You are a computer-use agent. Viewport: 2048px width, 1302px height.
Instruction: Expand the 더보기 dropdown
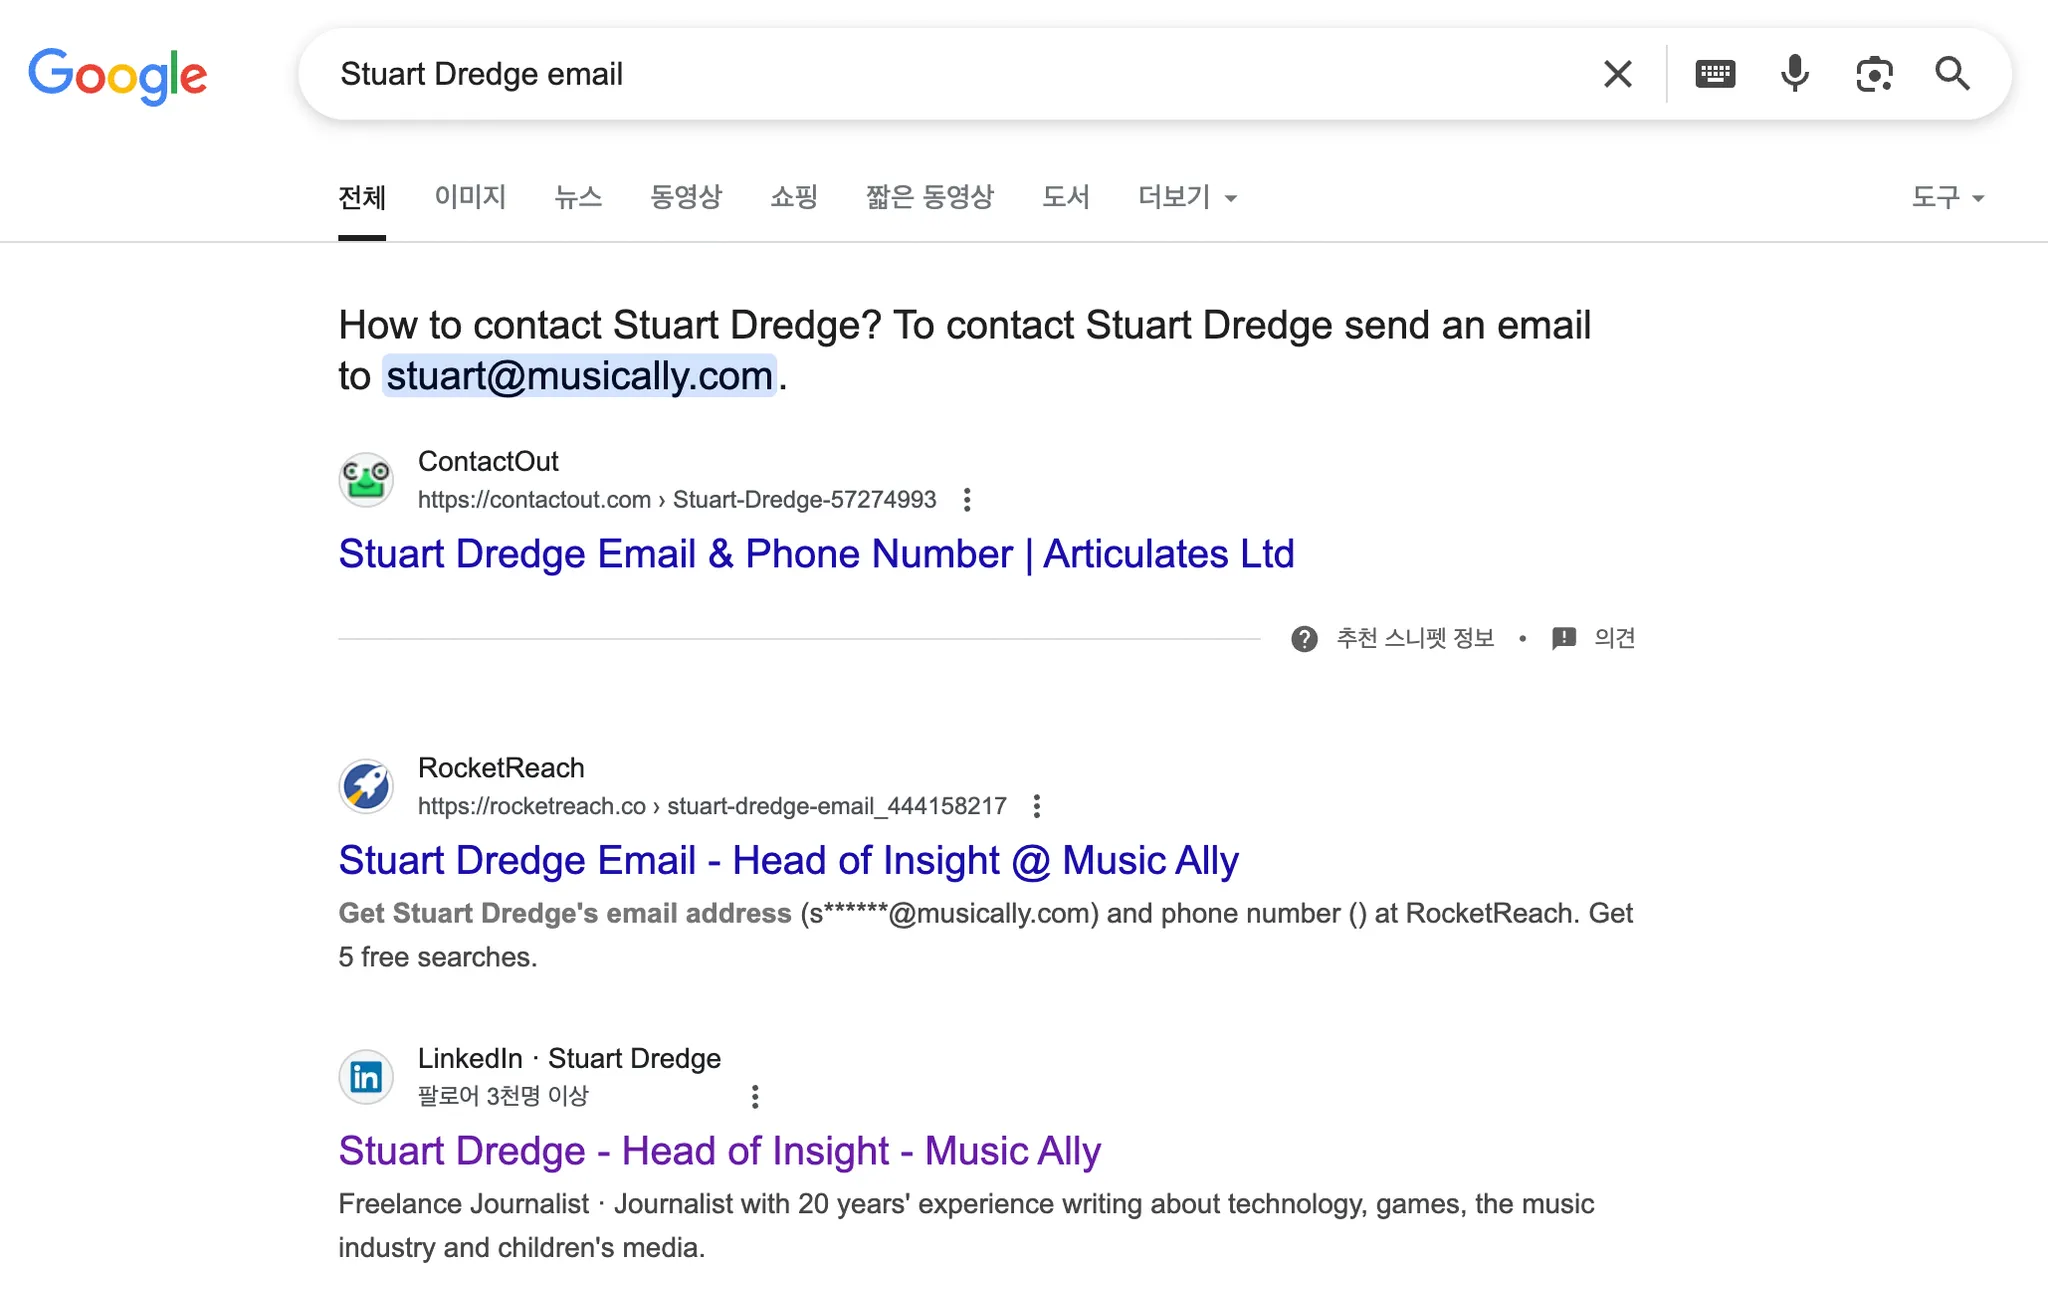[1187, 197]
